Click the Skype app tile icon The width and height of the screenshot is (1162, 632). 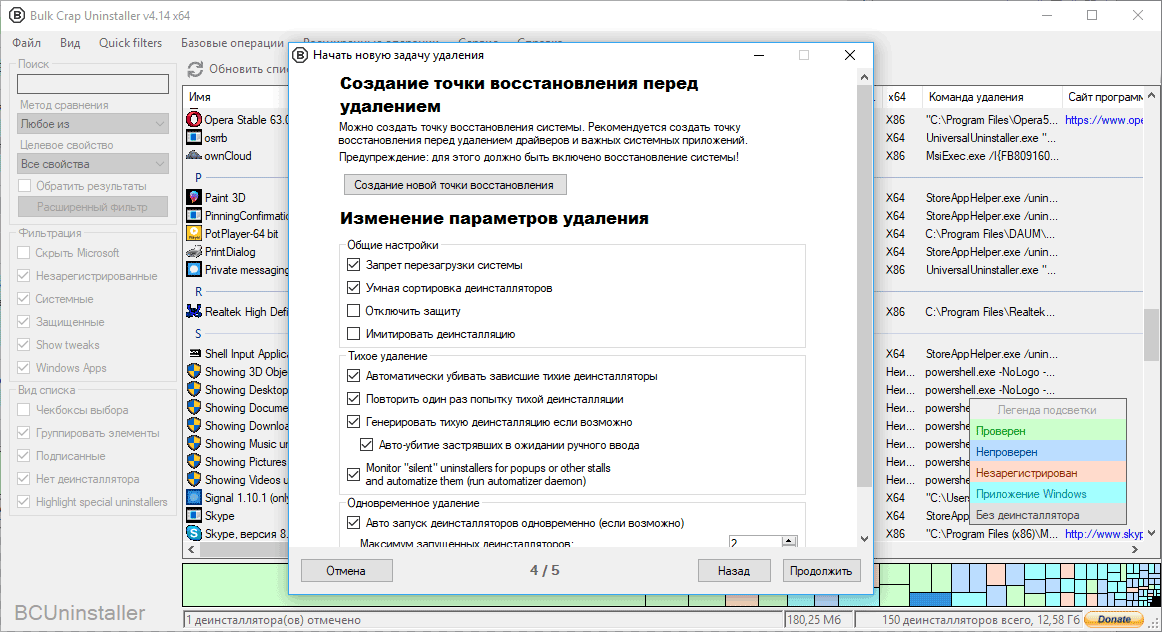194,516
